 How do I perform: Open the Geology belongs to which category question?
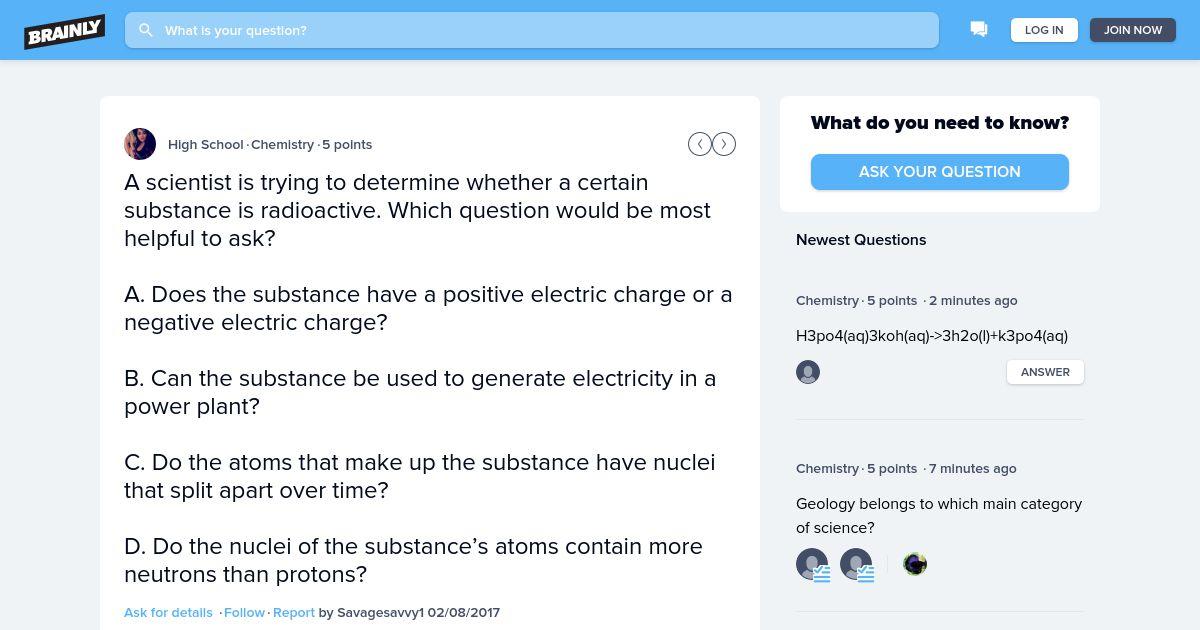[x=939, y=516]
